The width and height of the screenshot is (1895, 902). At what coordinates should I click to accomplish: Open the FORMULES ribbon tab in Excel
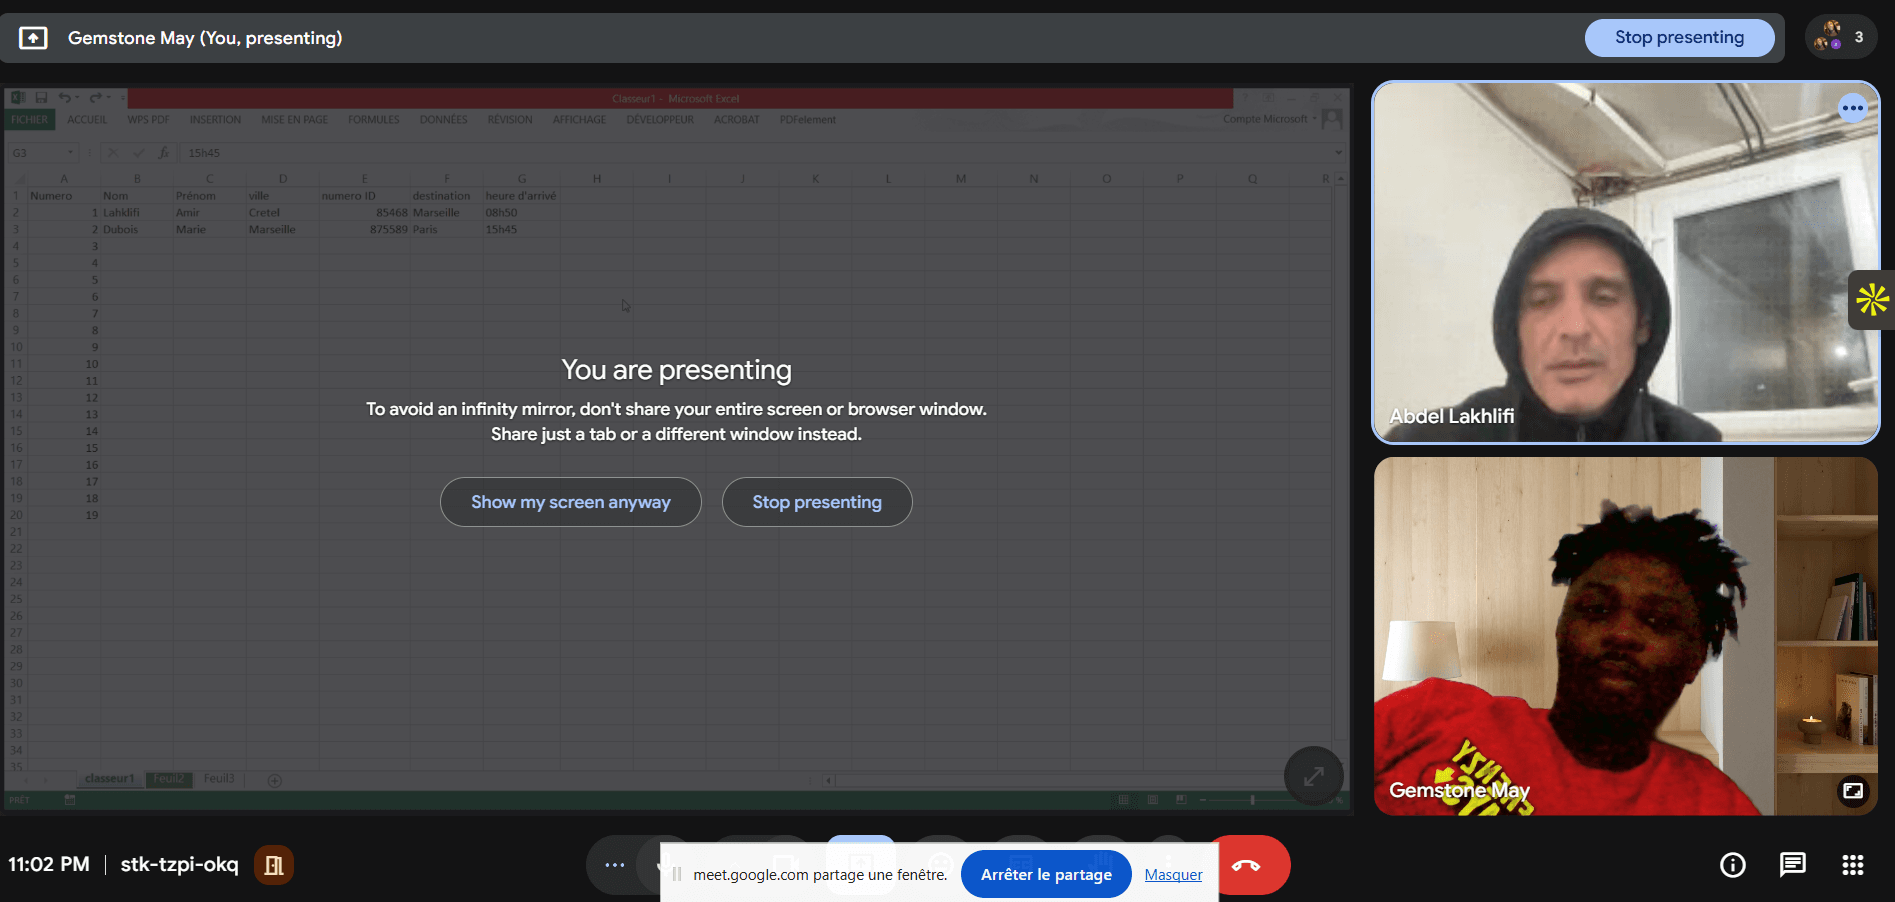click(374, 120)
